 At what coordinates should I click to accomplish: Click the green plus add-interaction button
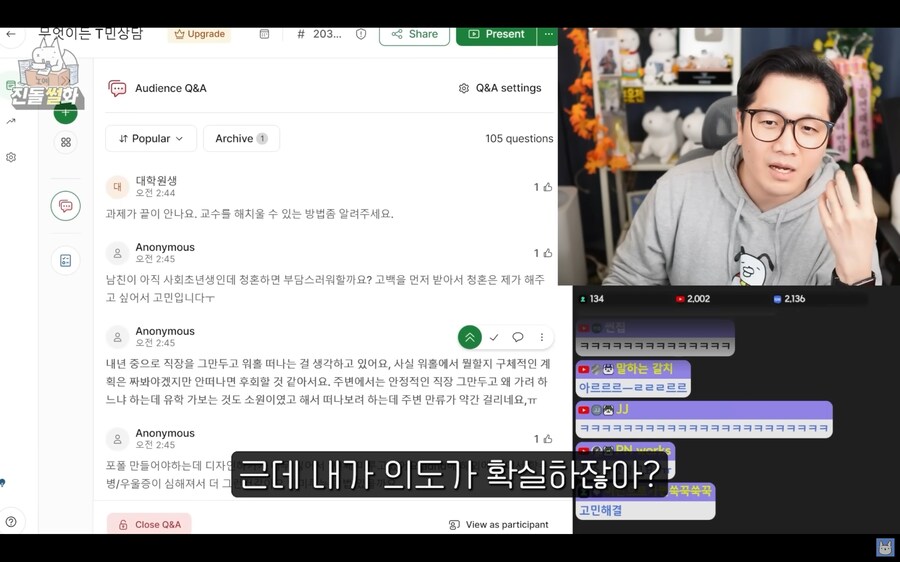(x=65, y=112)
